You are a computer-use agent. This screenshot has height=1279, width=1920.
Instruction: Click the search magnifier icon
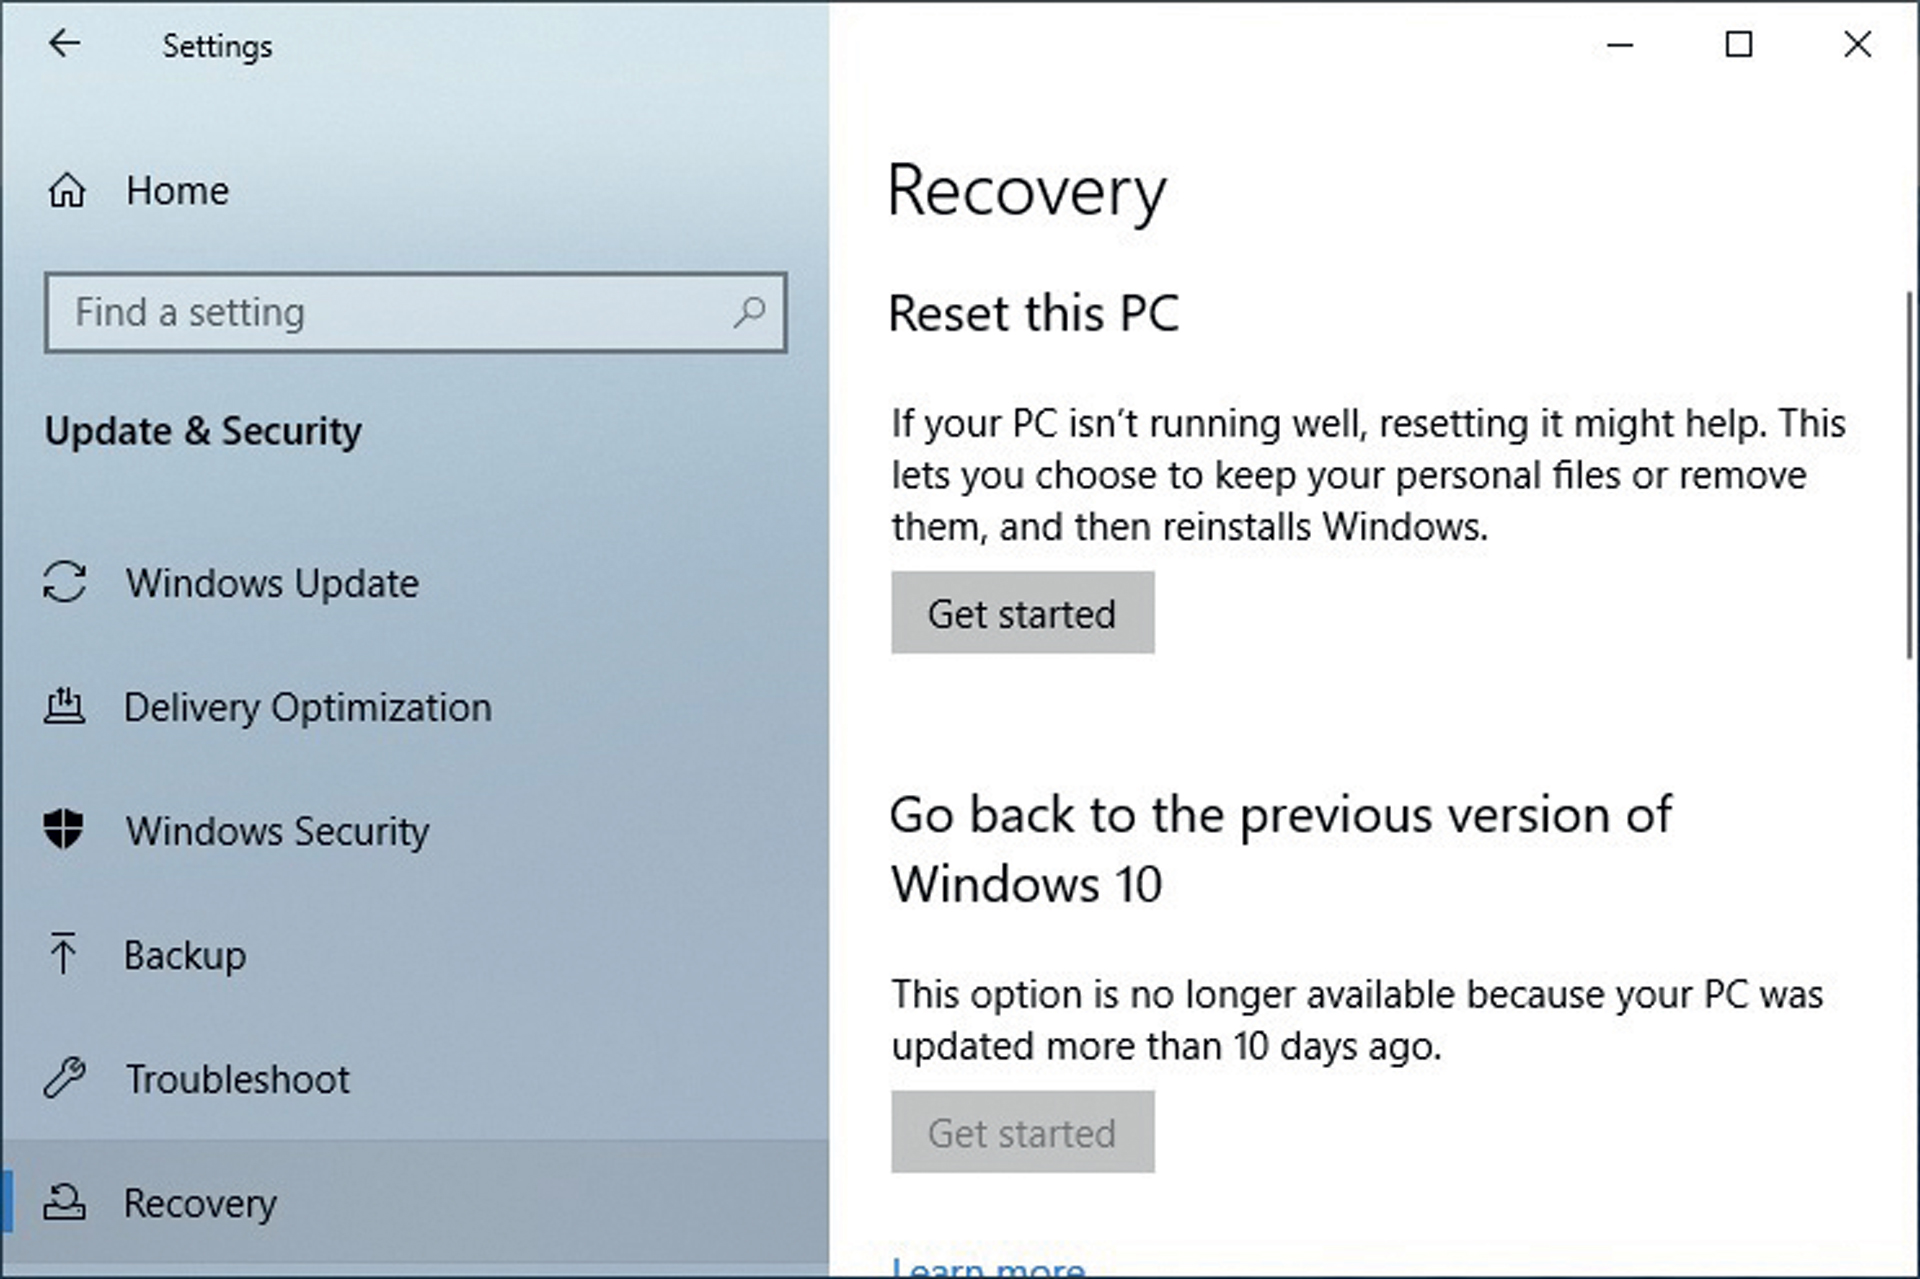tap(749, 312)
